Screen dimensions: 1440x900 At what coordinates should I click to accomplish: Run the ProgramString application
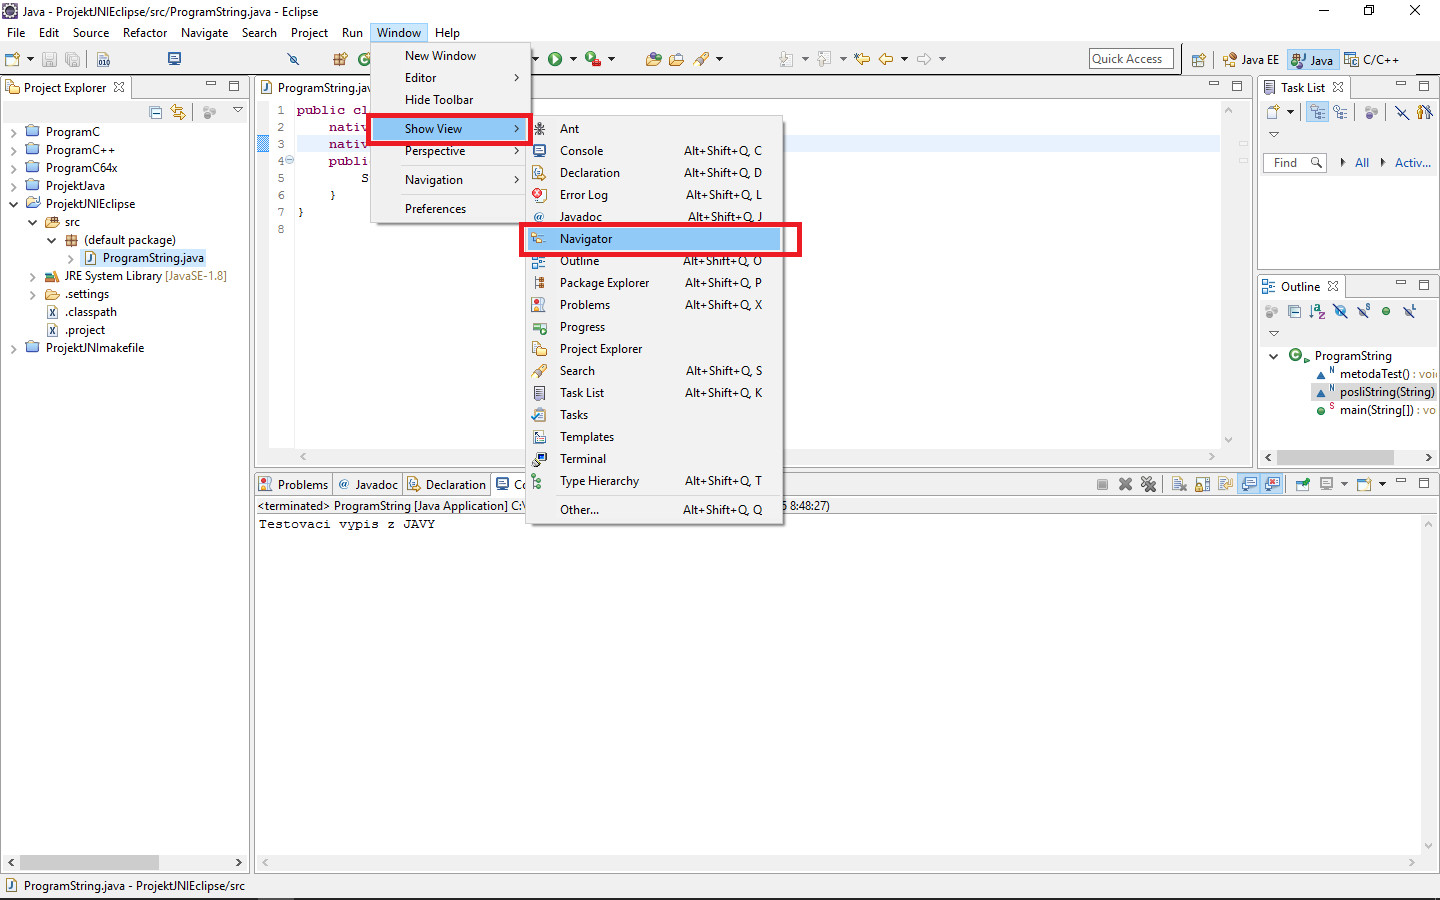pyautogui.click(x=557, y=58)
